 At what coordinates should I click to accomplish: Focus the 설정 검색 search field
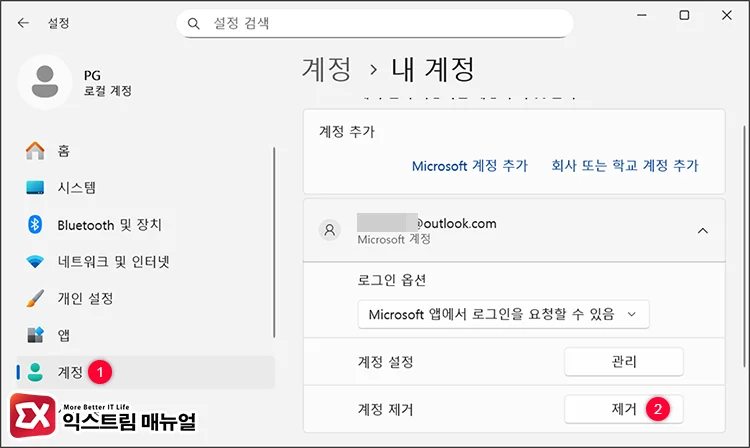tap(375, 23)
